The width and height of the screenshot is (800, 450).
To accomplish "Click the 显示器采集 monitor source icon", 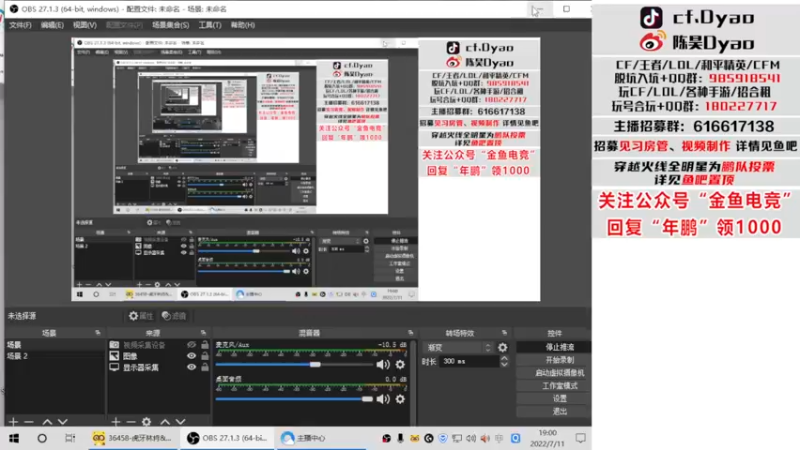I will tap(114, 367).
